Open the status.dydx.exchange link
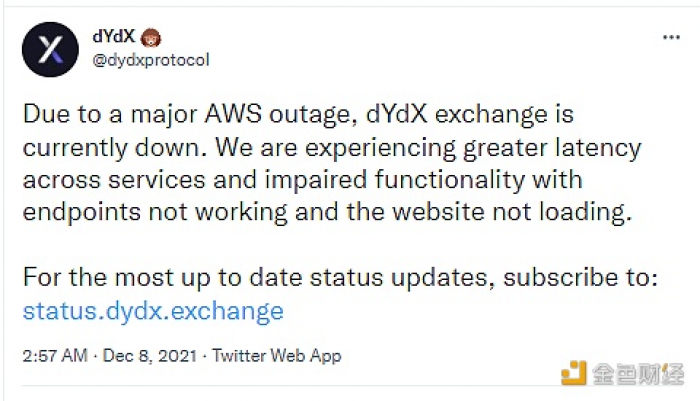 [153, 311]
